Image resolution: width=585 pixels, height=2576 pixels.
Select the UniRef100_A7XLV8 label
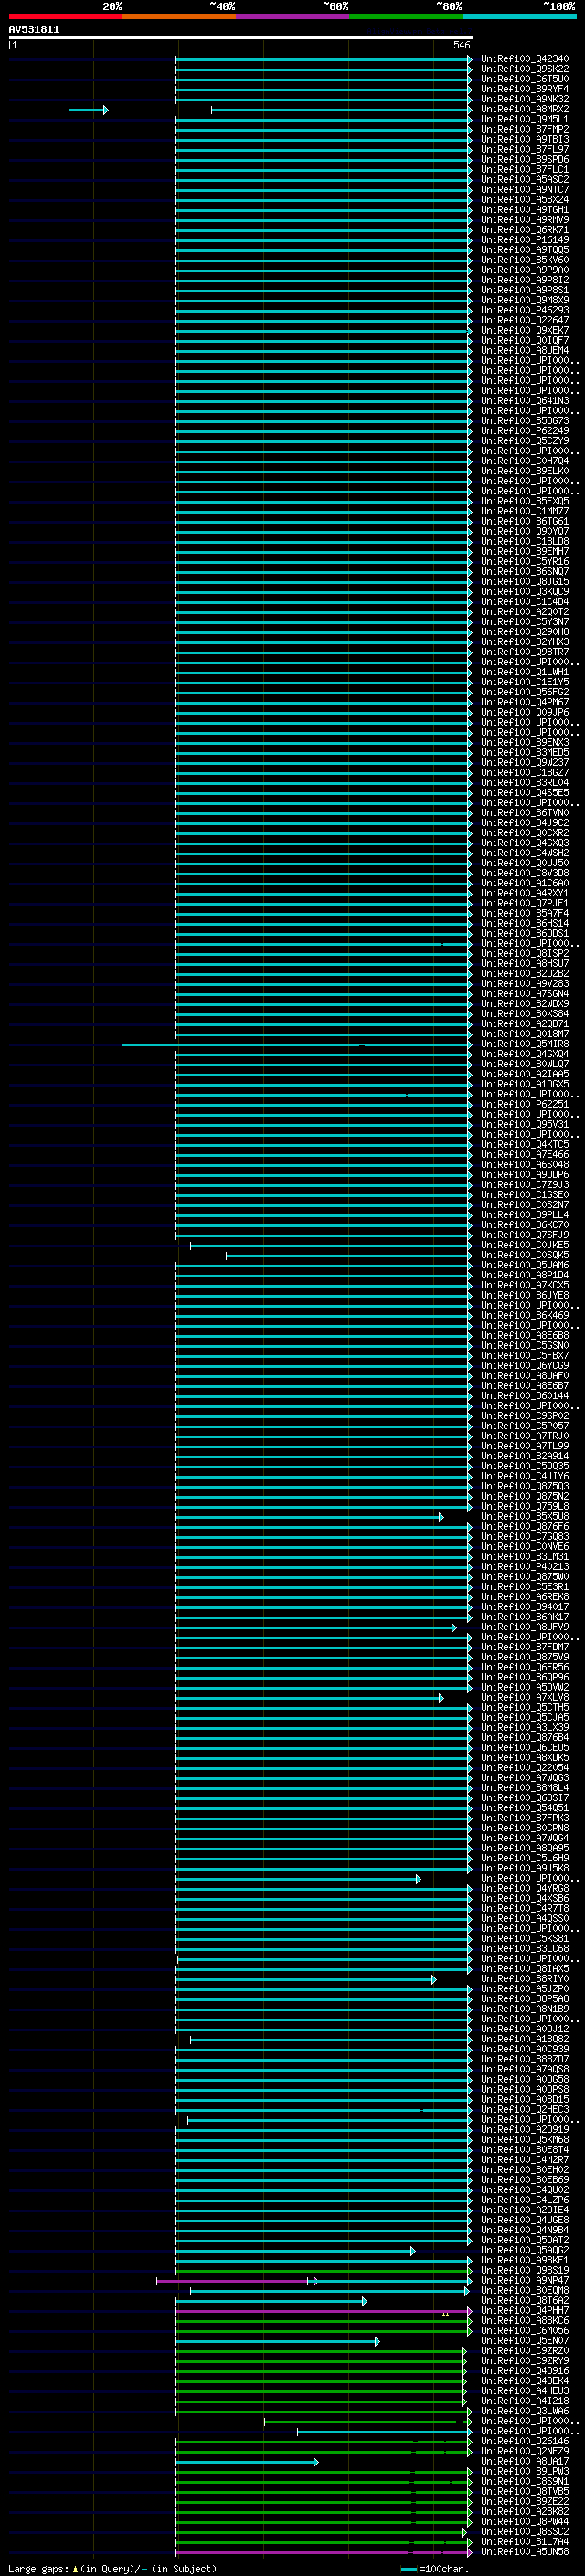pyautogui.click(x=525, y=1697)
